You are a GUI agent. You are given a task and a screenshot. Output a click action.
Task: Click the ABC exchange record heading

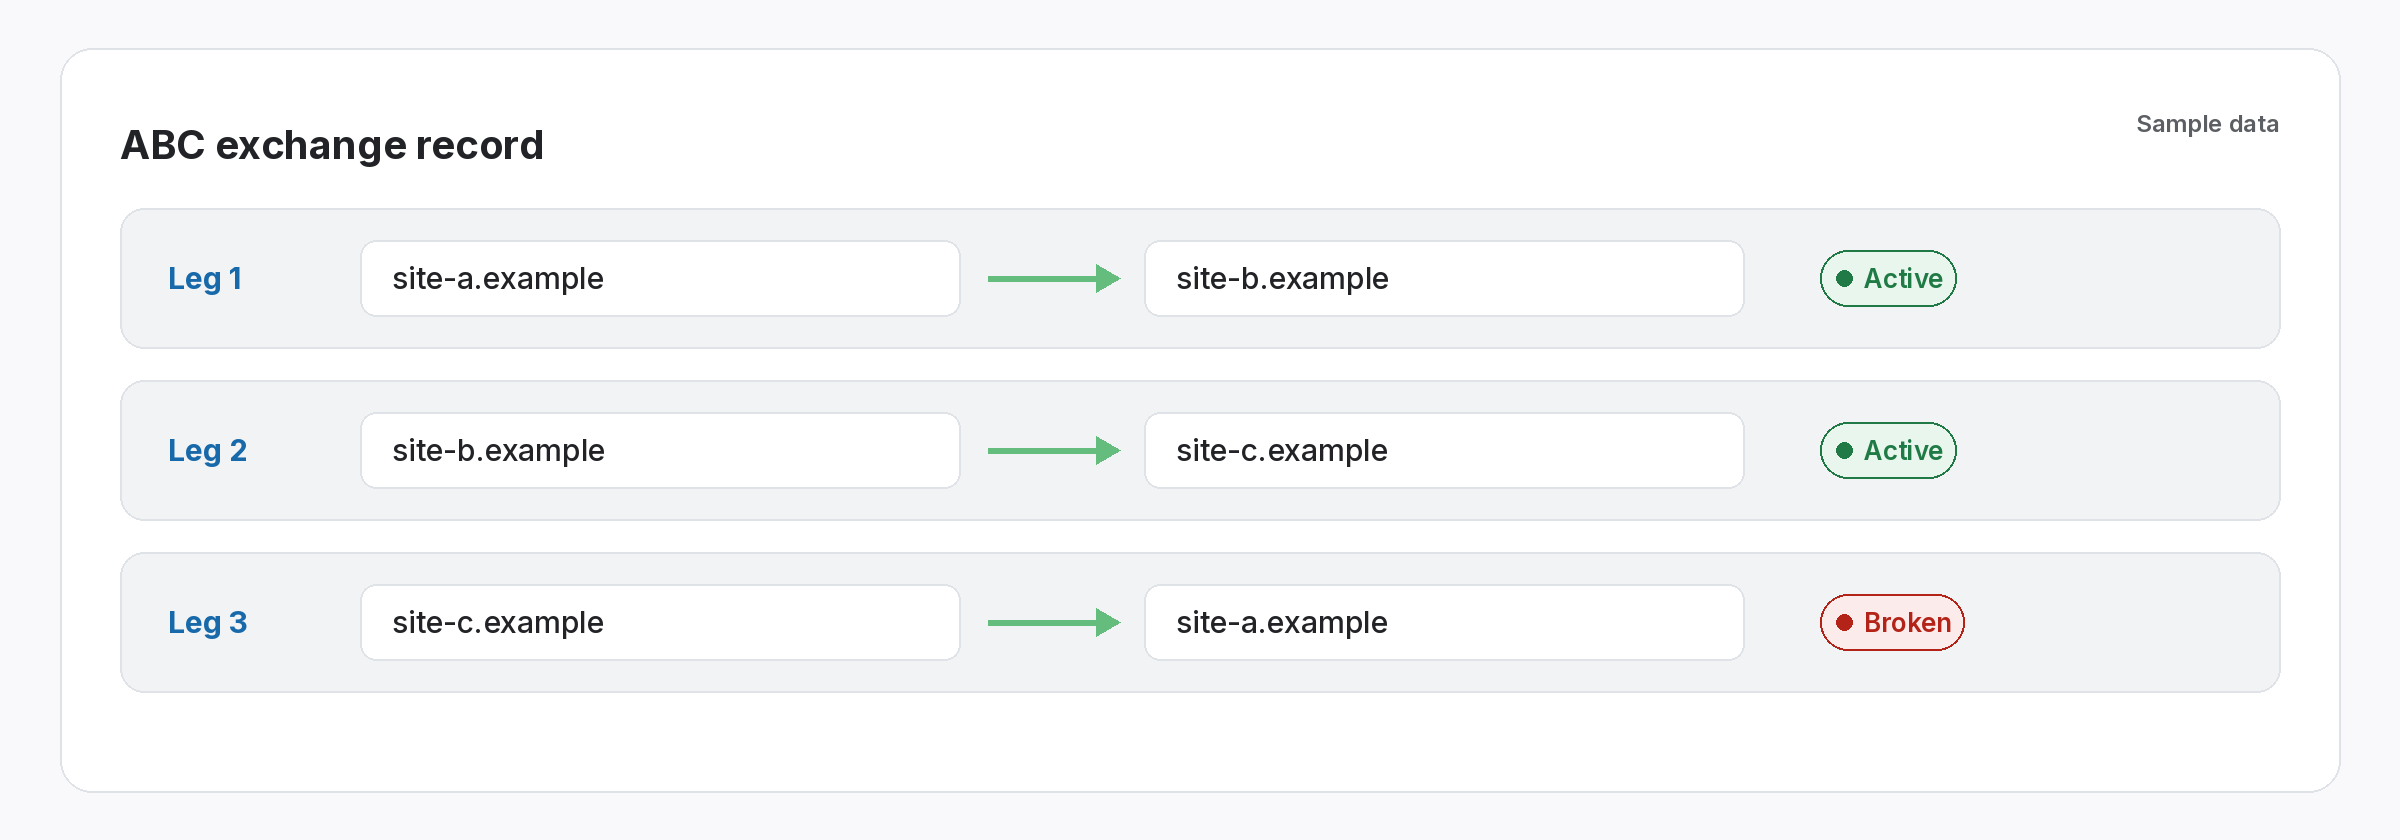(x=332, y=146)
